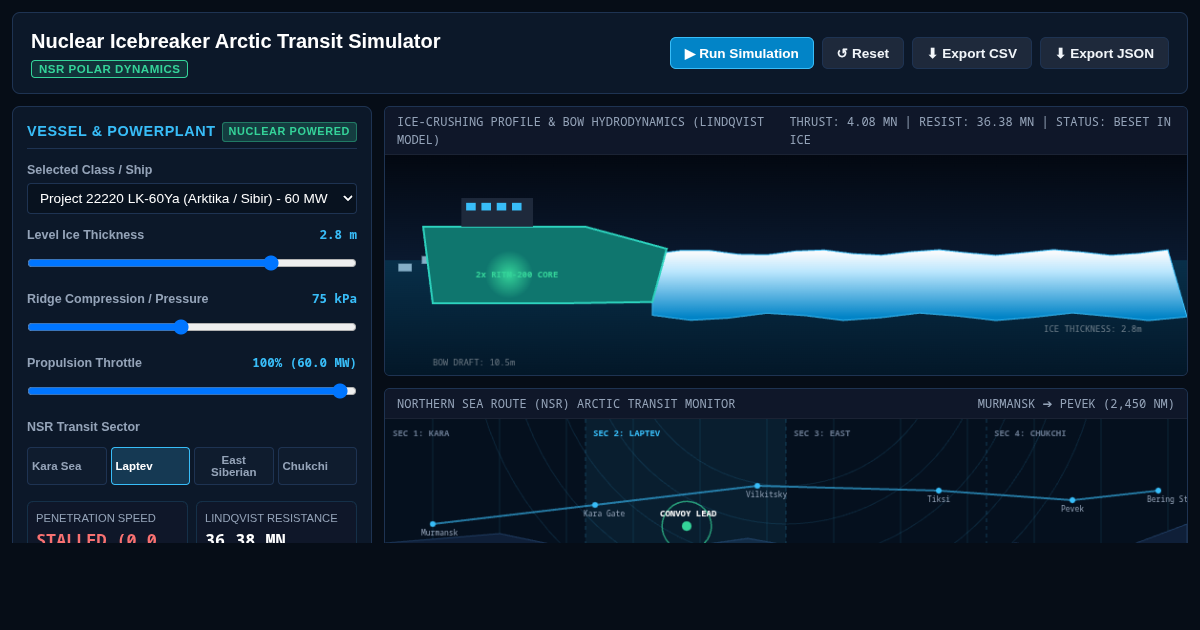Run the simulation
This screenshot has width=1200, height=630.
point(742,53)
